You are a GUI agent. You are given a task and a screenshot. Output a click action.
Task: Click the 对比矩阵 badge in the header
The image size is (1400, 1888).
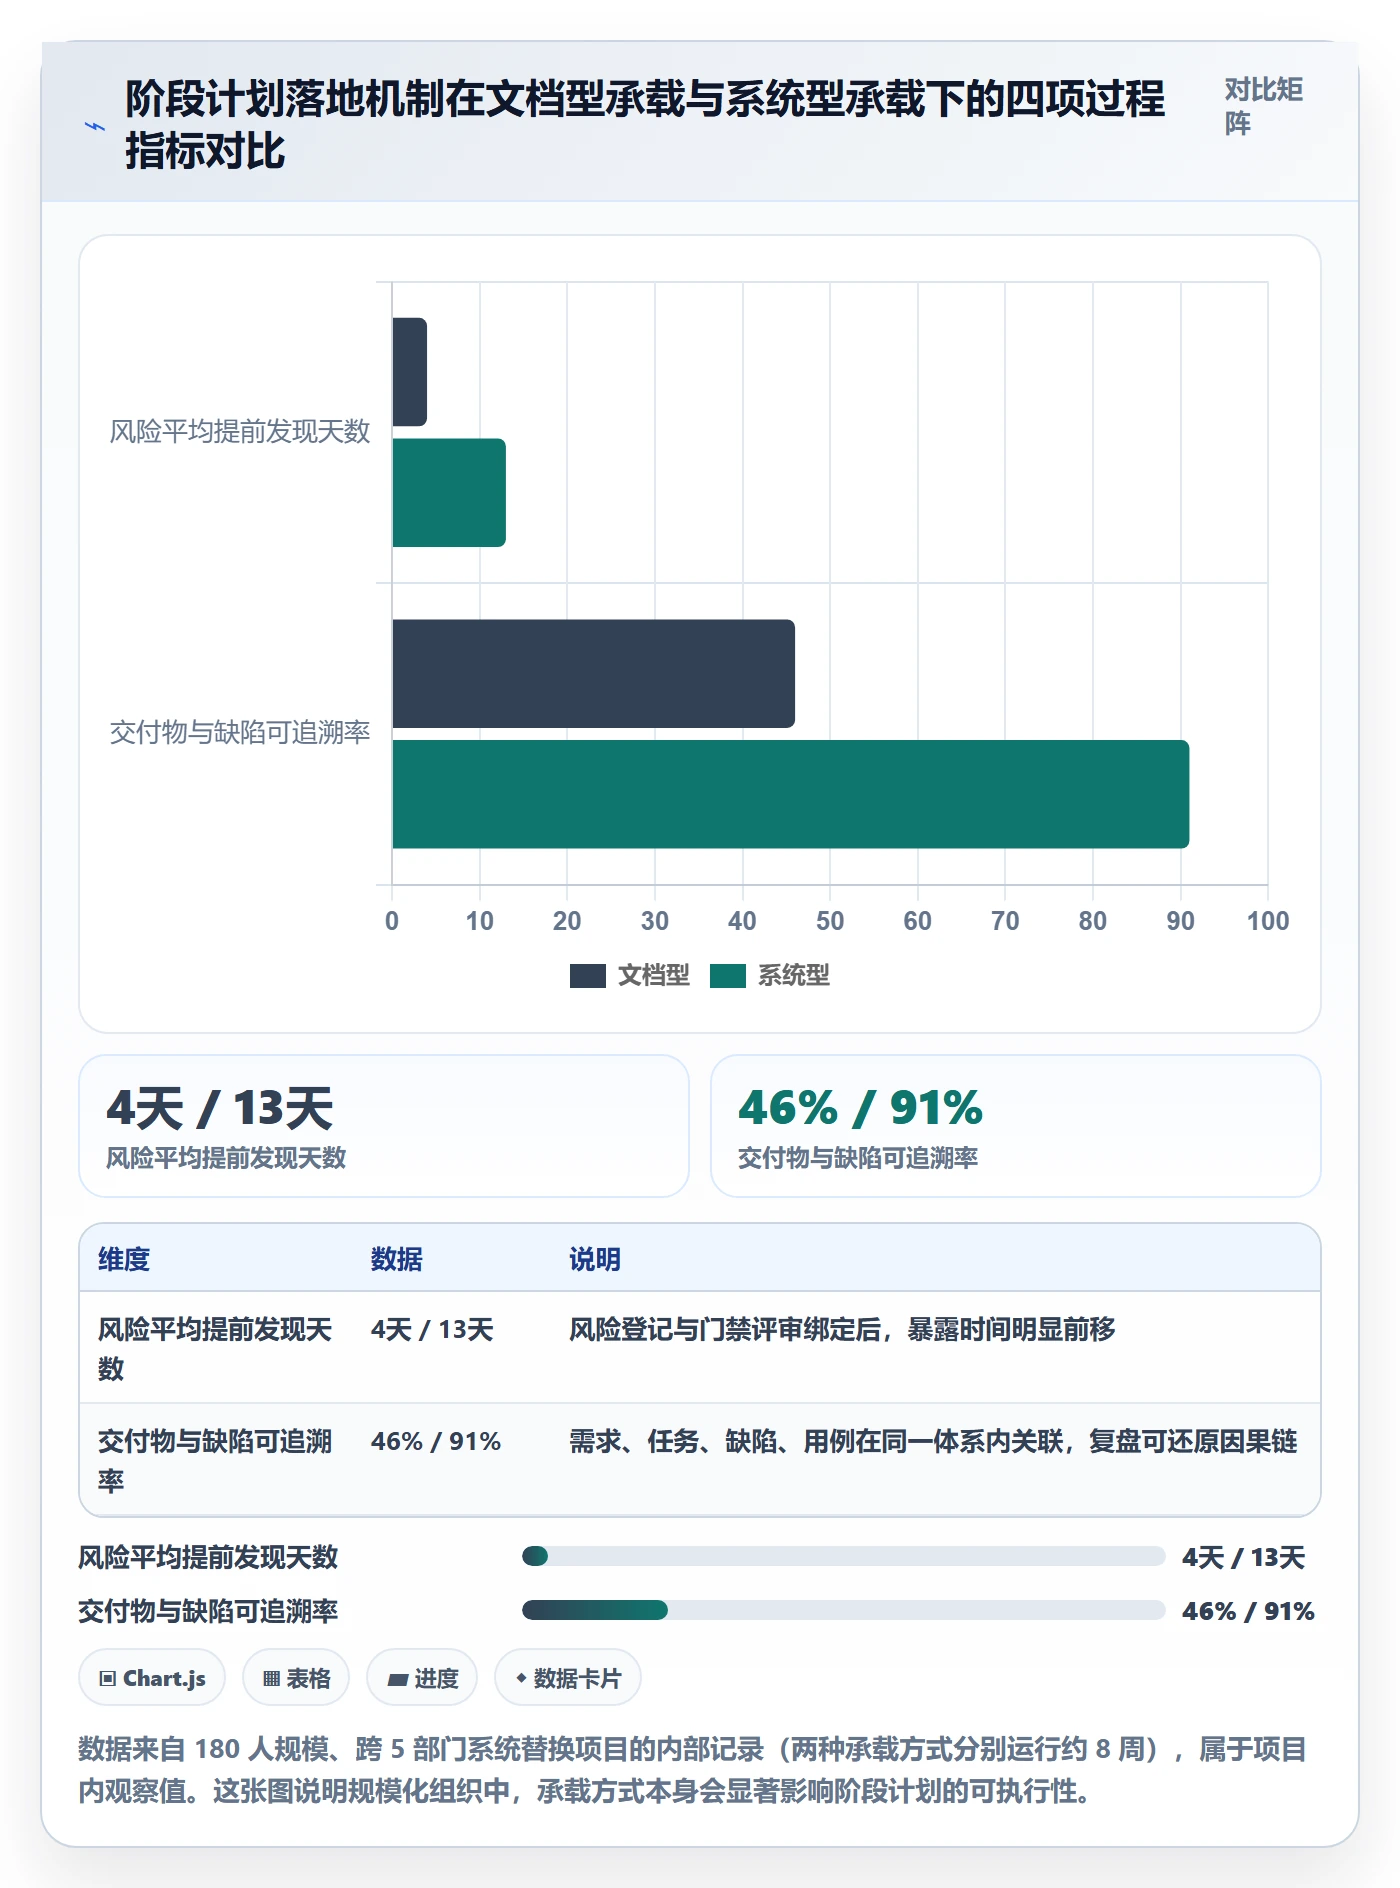click(x=1263, y=106)
